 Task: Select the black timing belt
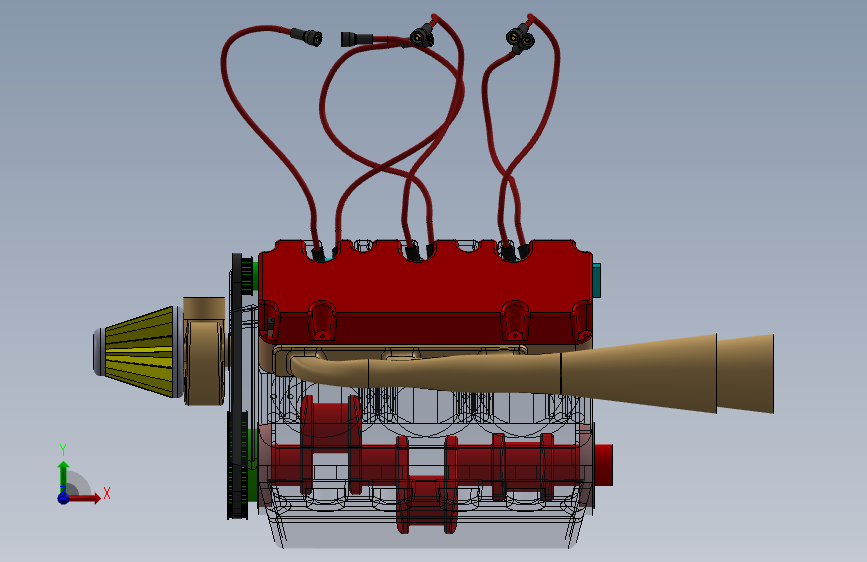click(x=238, y=386)
